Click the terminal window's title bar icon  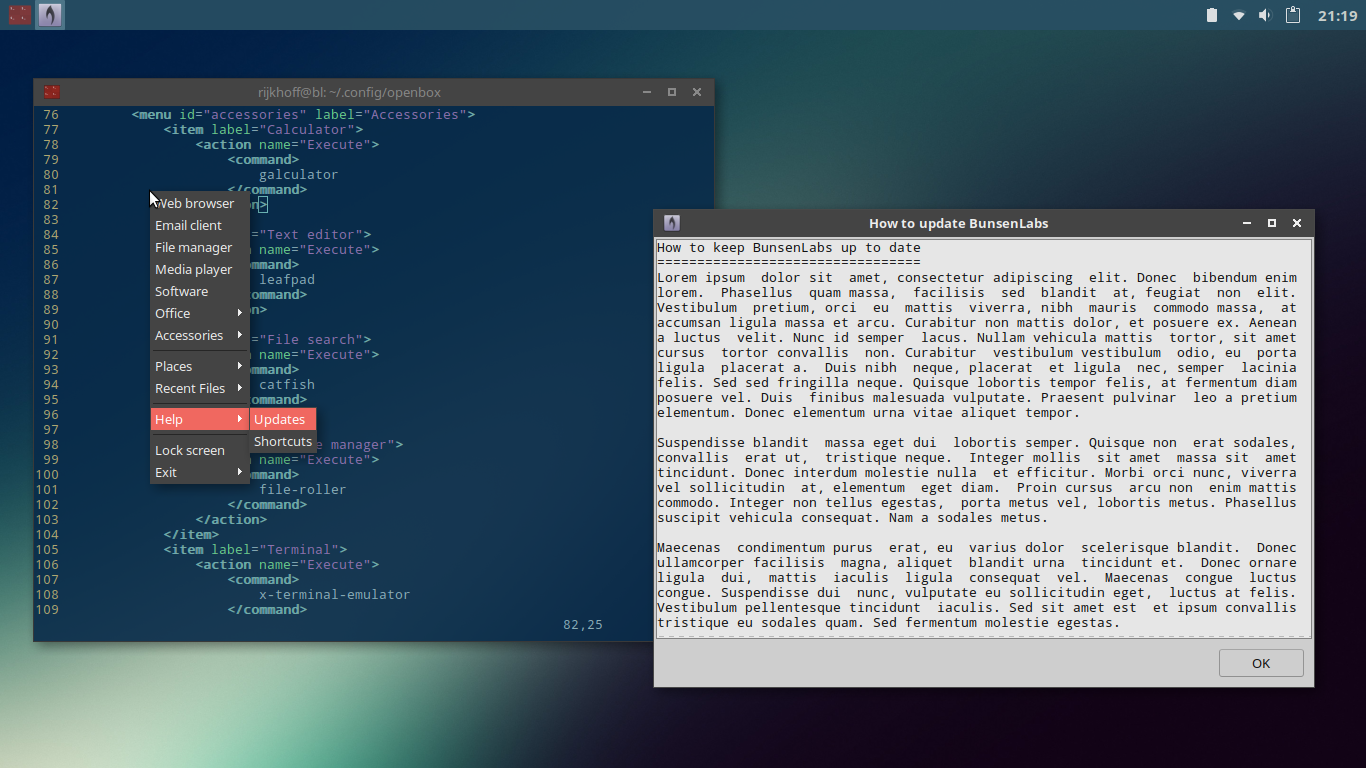pos(51,92)
